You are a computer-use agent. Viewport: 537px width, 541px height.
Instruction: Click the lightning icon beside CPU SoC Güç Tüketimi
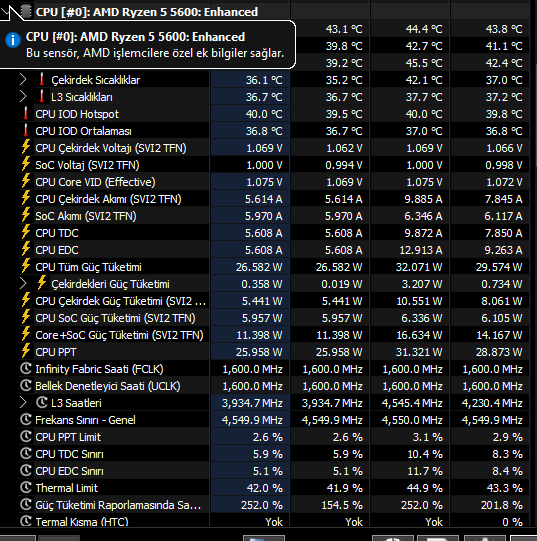point(26,317)
